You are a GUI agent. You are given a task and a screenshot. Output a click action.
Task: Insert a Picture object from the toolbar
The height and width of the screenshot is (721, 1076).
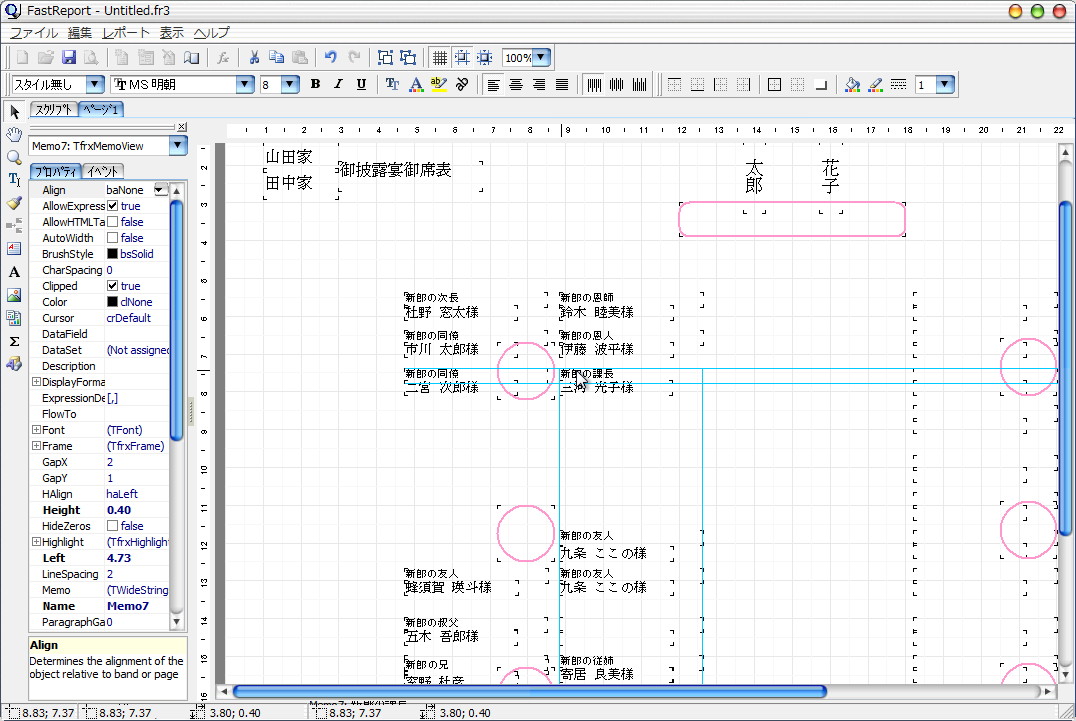(14, 295)
